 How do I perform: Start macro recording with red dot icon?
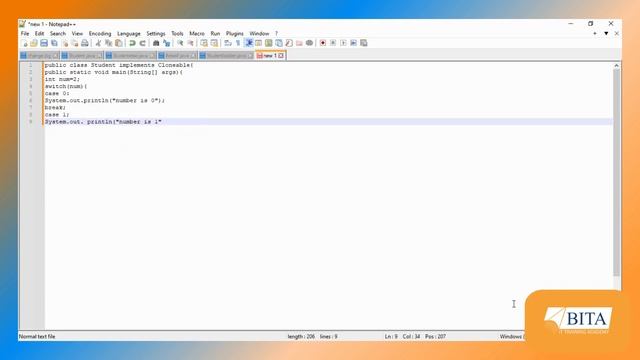[323, 43]
